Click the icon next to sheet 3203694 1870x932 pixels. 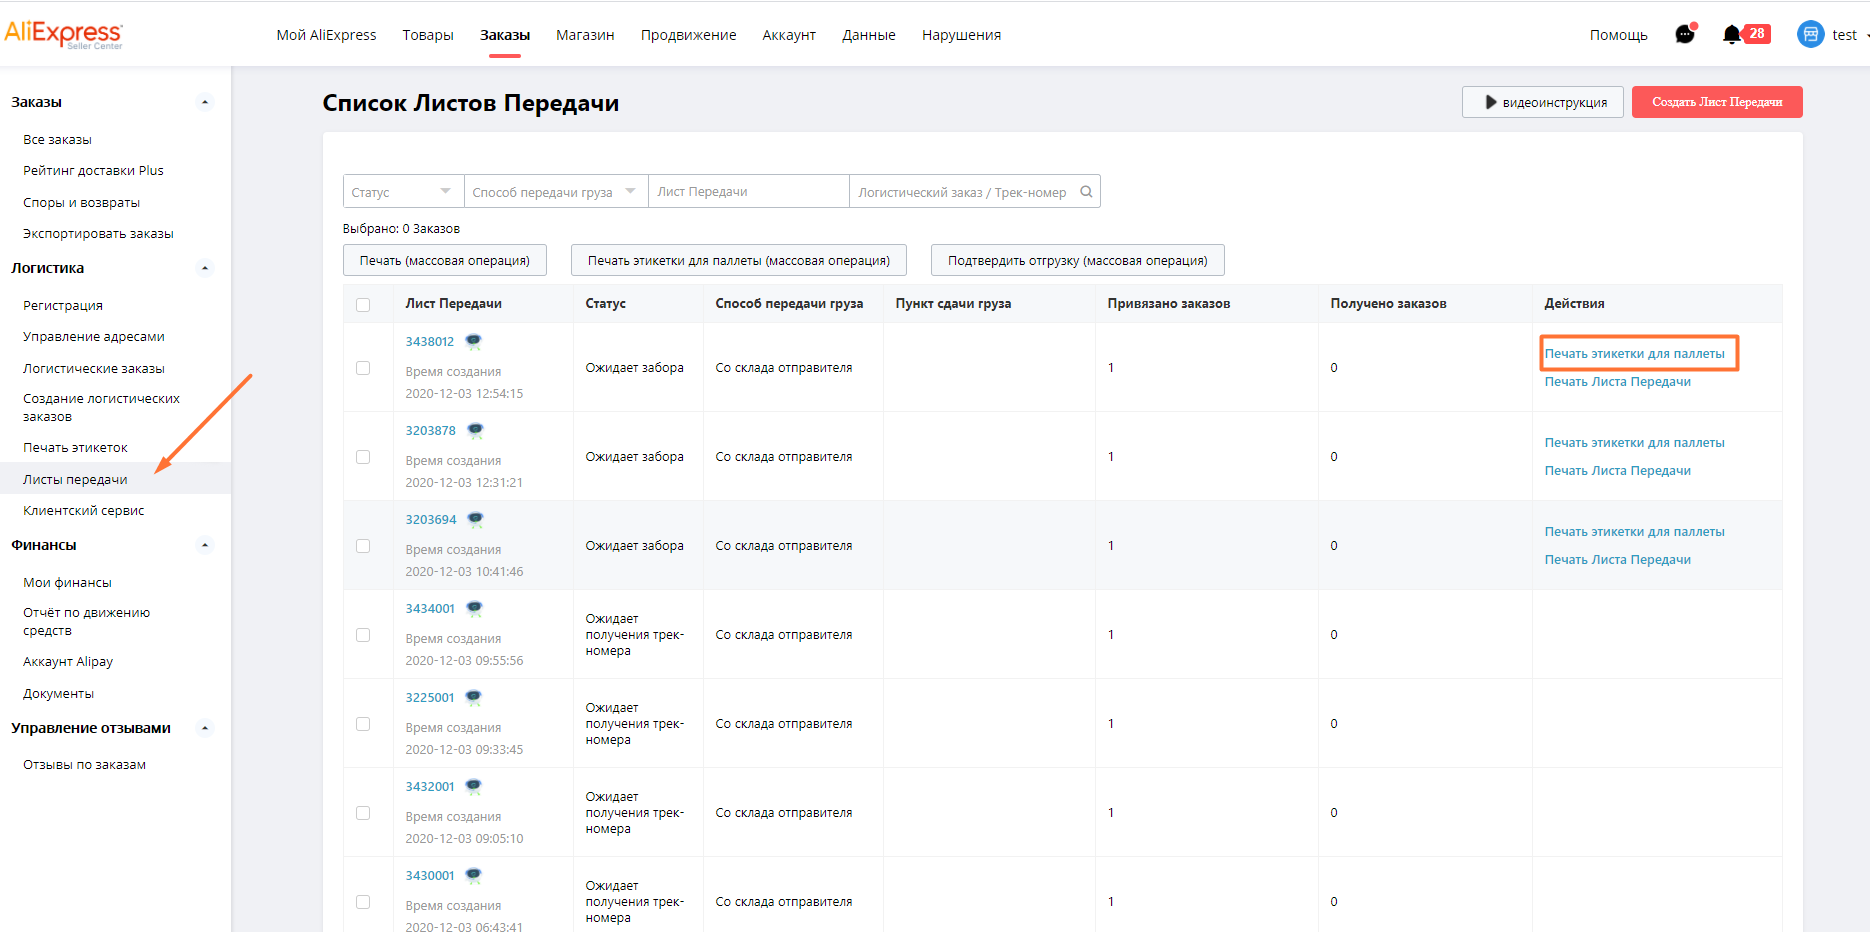point(475,519)
